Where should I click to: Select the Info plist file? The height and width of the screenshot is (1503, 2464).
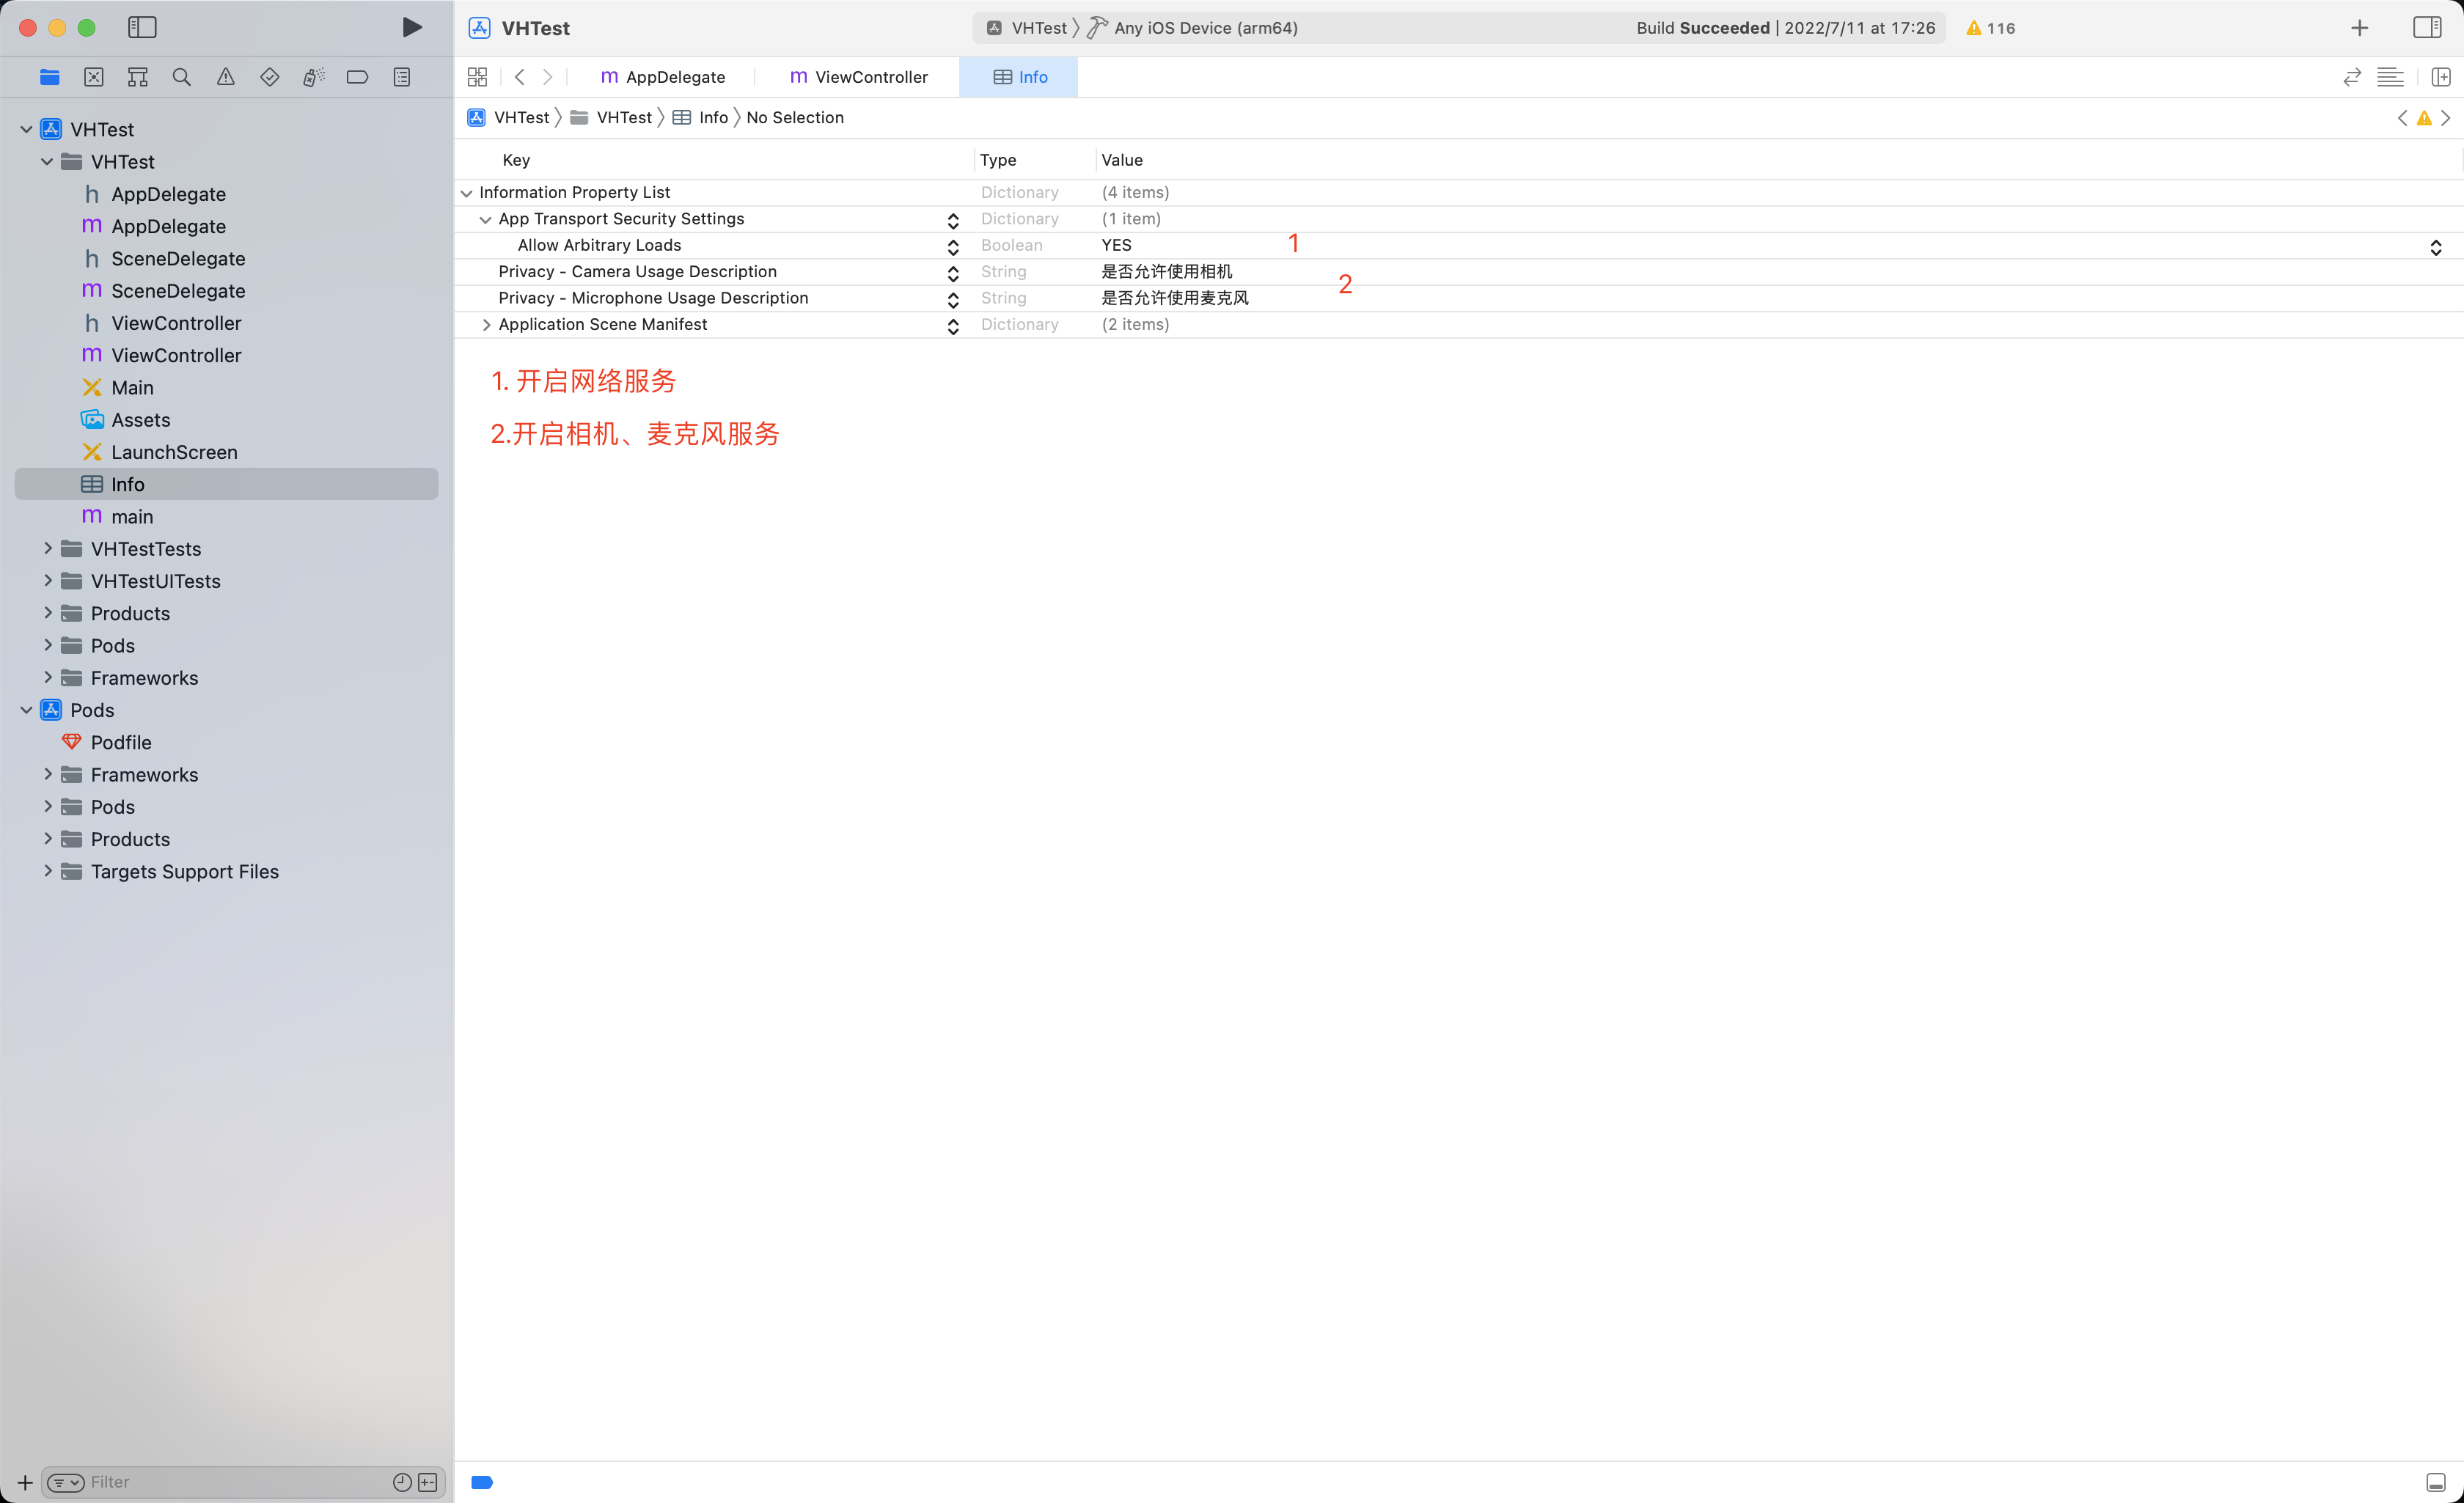click(x=227, y=484)
